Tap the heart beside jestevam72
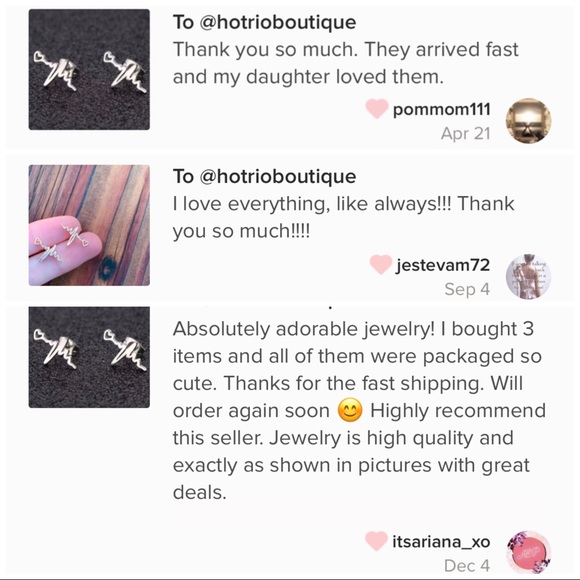The width and height of the screenshot is (580, 580). click(x=381, y=264)
